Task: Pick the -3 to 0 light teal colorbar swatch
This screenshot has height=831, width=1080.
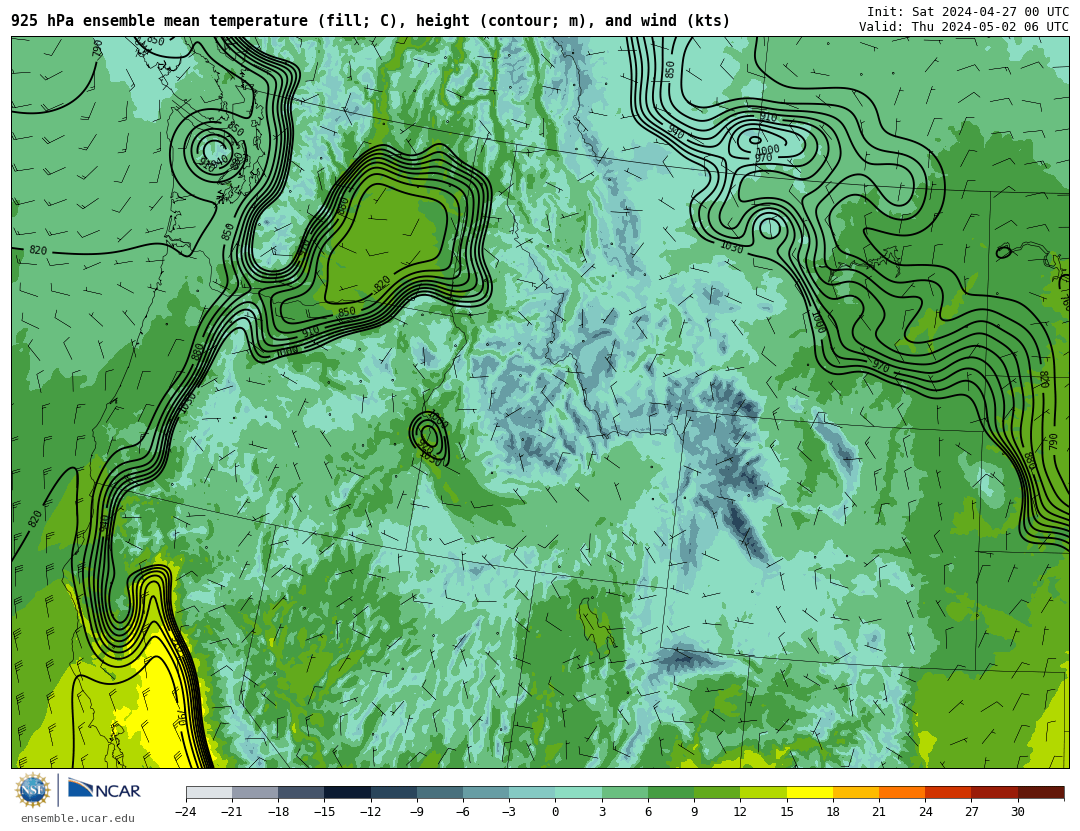Action: pyautogui.click(x=532, y=792)
